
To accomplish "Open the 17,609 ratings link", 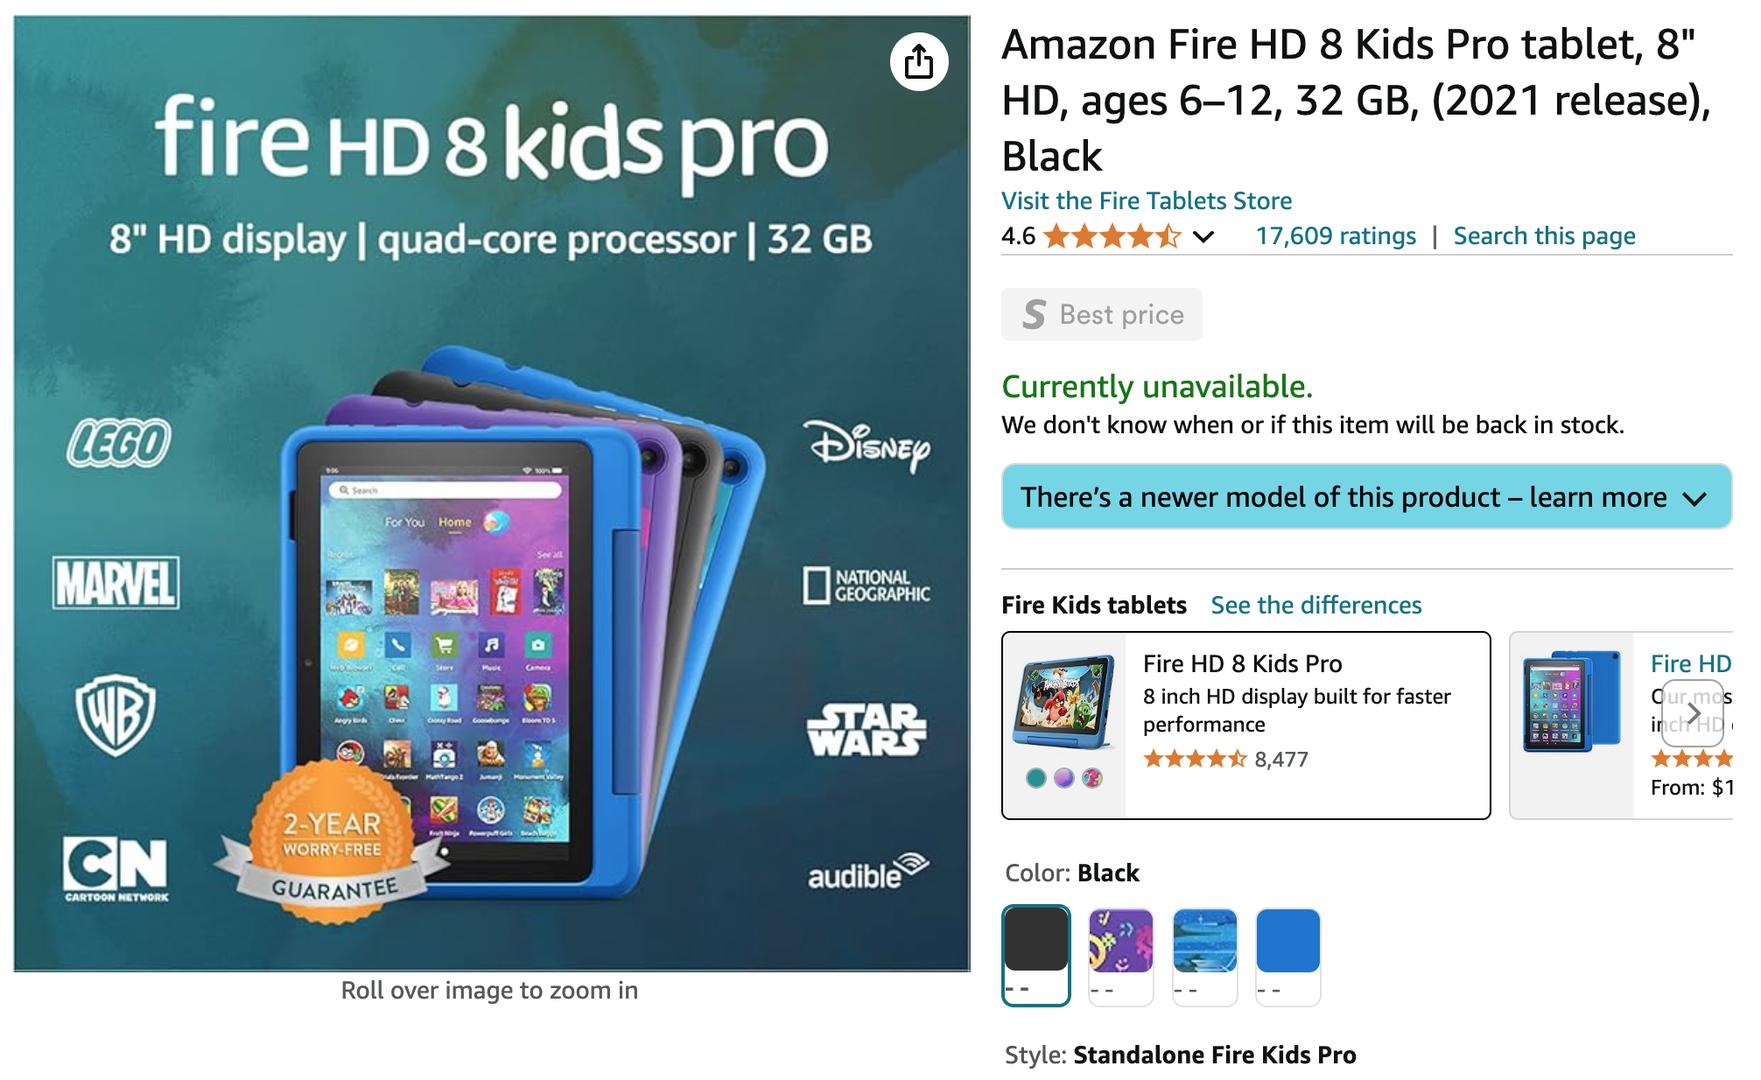I will point(1335,236).
